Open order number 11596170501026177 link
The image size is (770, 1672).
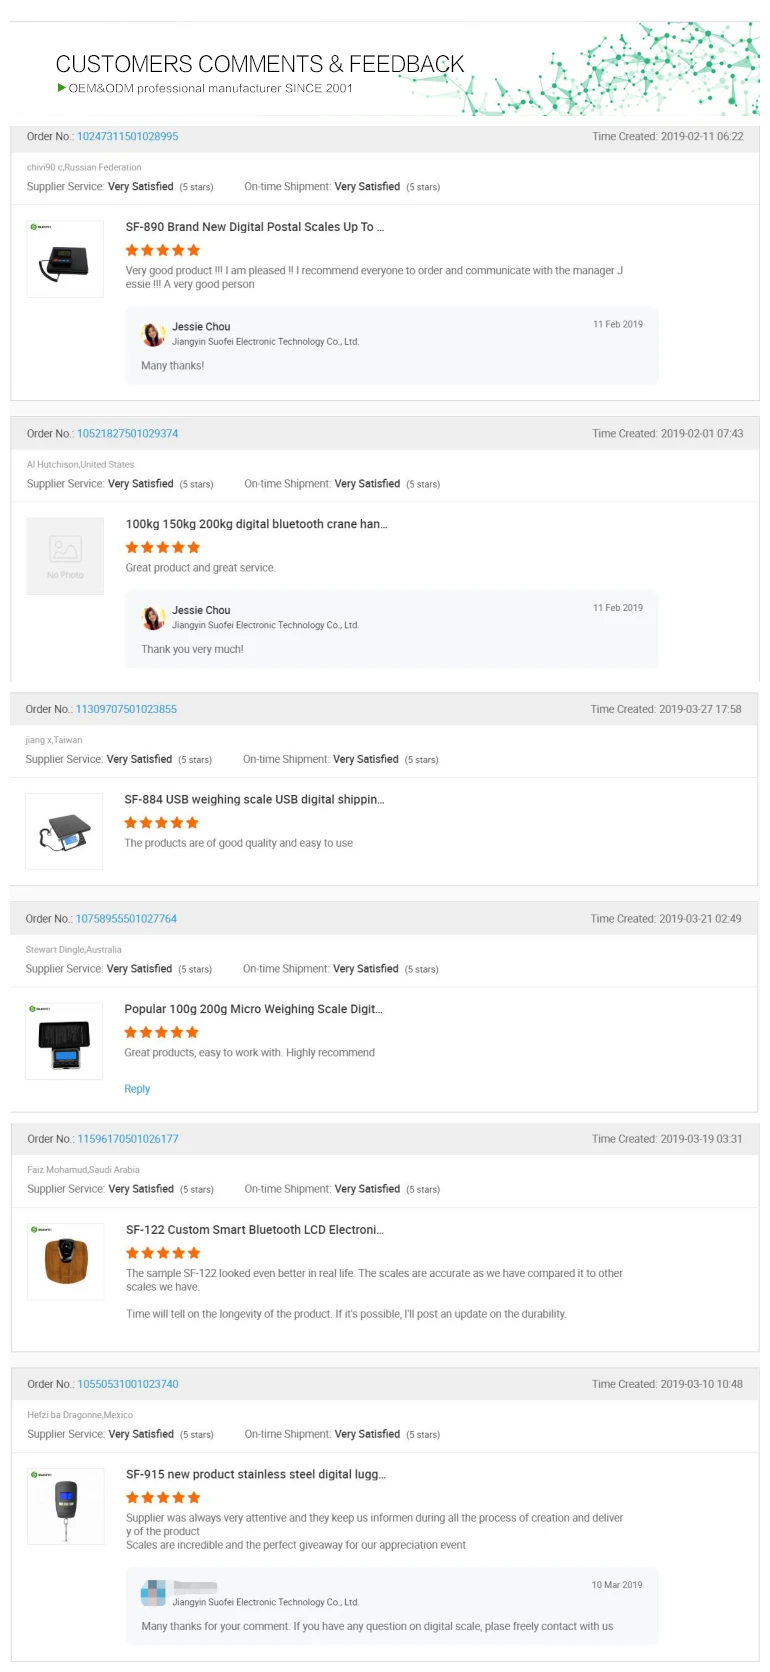(x=128, y=1139)
